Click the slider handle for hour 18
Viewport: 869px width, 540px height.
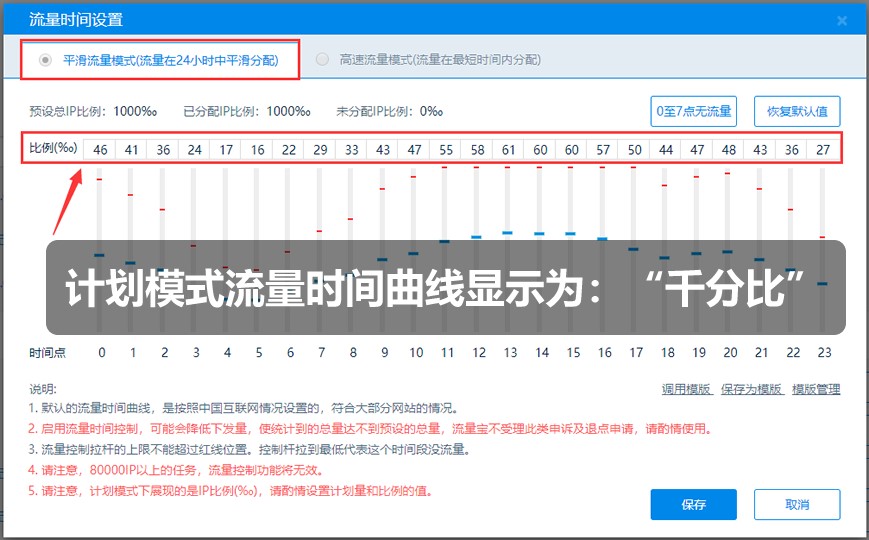tap(664, 258)
